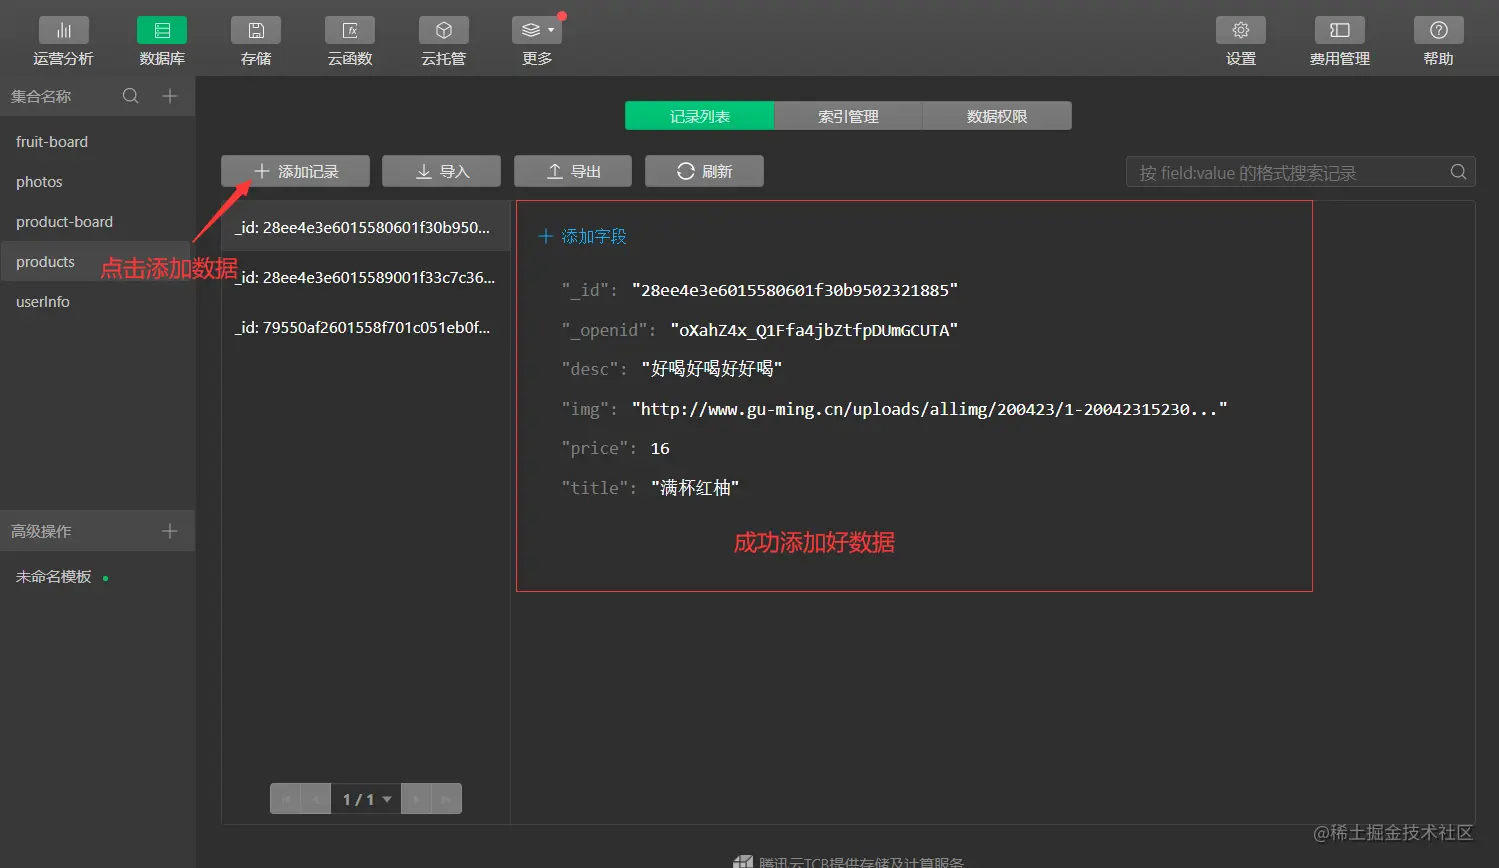Select the record with _id 28ee4e3e6015589001f33c7c36...
Screen dimensions: 1499x868
(366, 277)
